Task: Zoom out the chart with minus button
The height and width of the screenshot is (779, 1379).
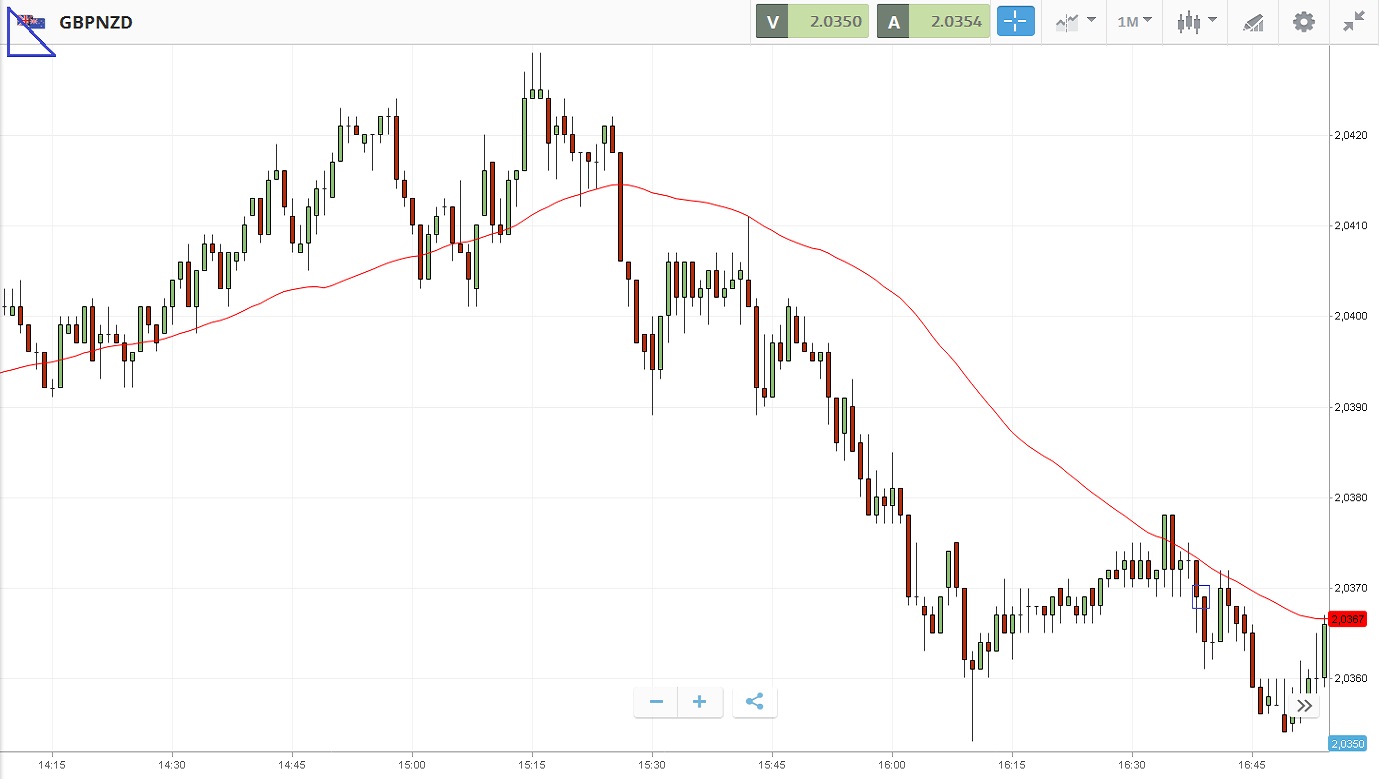Action: click(656, 702)
